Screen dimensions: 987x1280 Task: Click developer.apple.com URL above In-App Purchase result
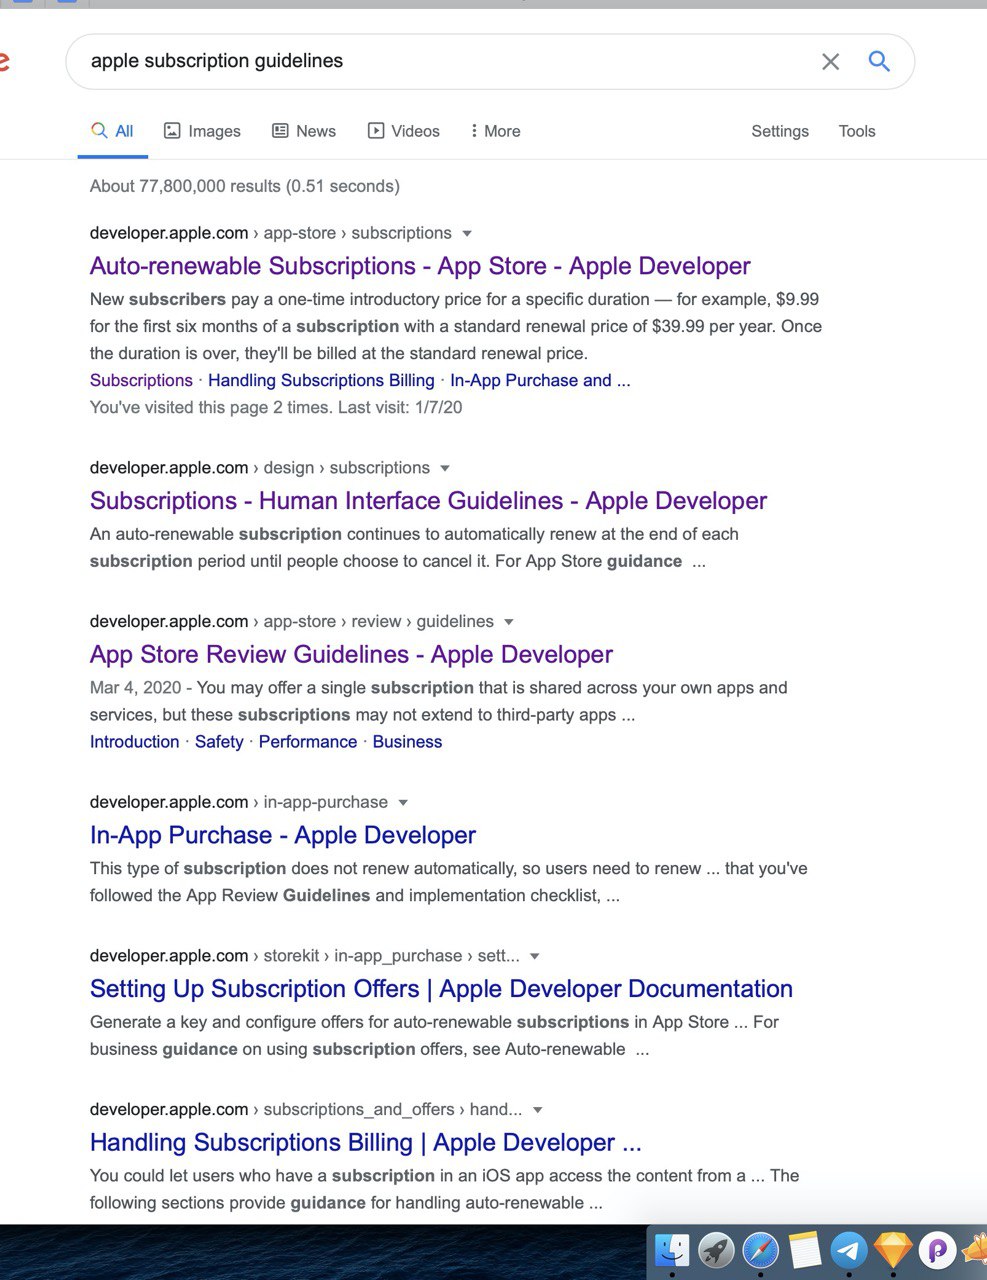point(169,802)
